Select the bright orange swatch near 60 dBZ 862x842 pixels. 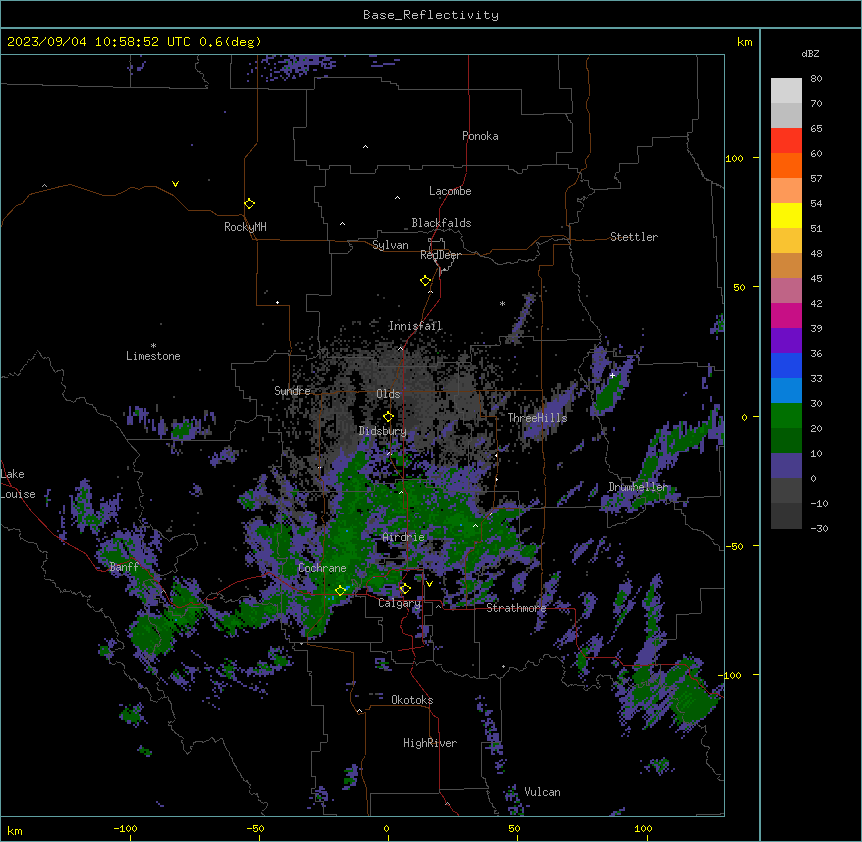click(786, 165)
